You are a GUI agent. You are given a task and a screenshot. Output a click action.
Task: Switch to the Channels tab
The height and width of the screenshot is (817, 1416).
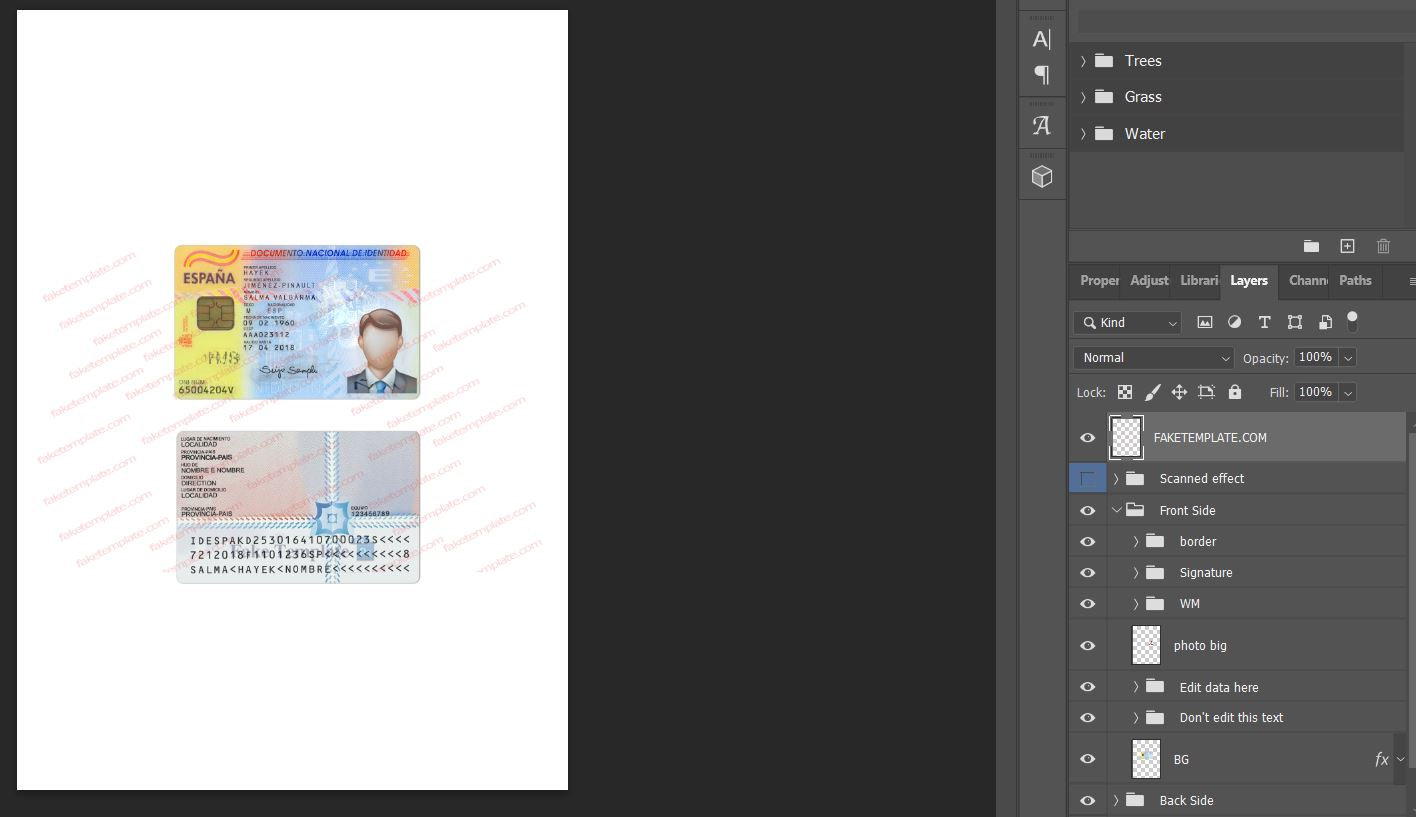pyautogui.click(x=1308, y=281)
